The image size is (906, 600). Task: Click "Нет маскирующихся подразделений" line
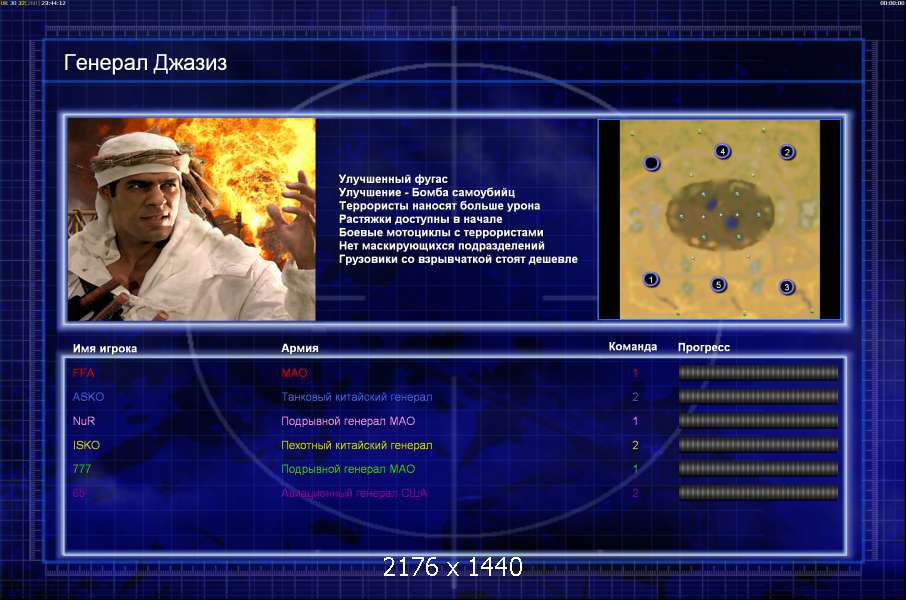pyautogui.click(x=442, y=246)
